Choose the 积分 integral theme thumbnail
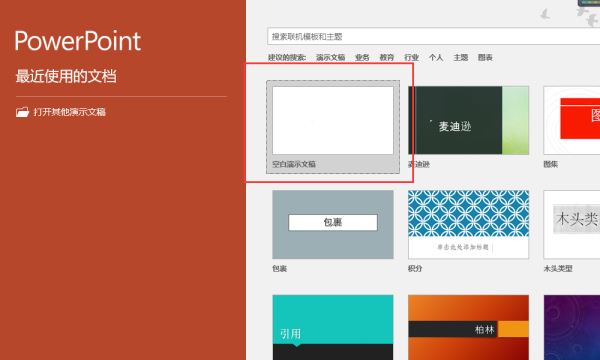This screenshot has height=360, width=600. tap(468, 225)
